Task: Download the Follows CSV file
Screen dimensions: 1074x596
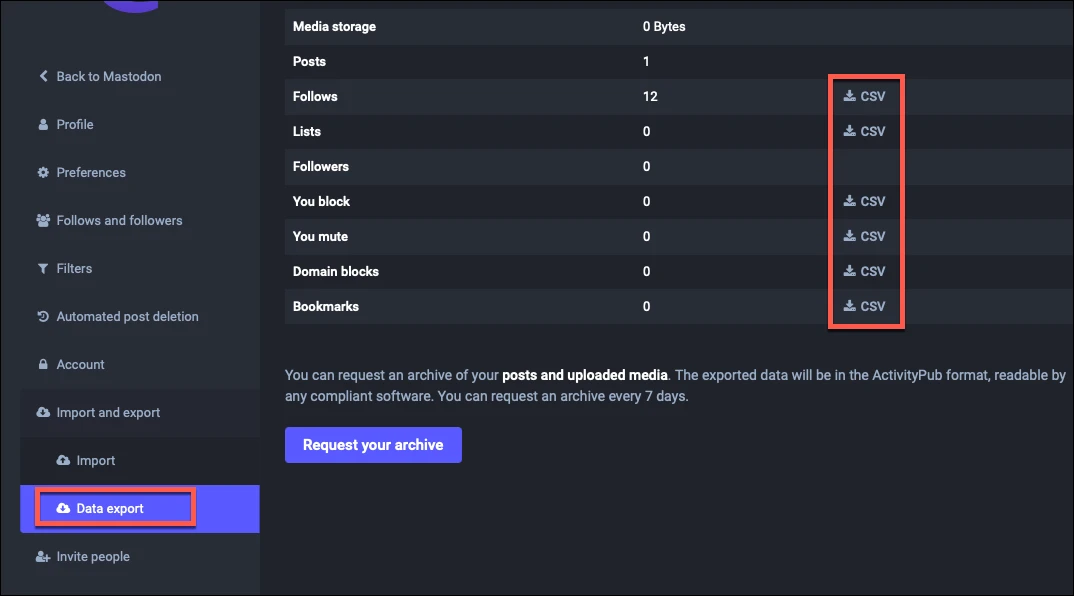Action: point(865,97)
